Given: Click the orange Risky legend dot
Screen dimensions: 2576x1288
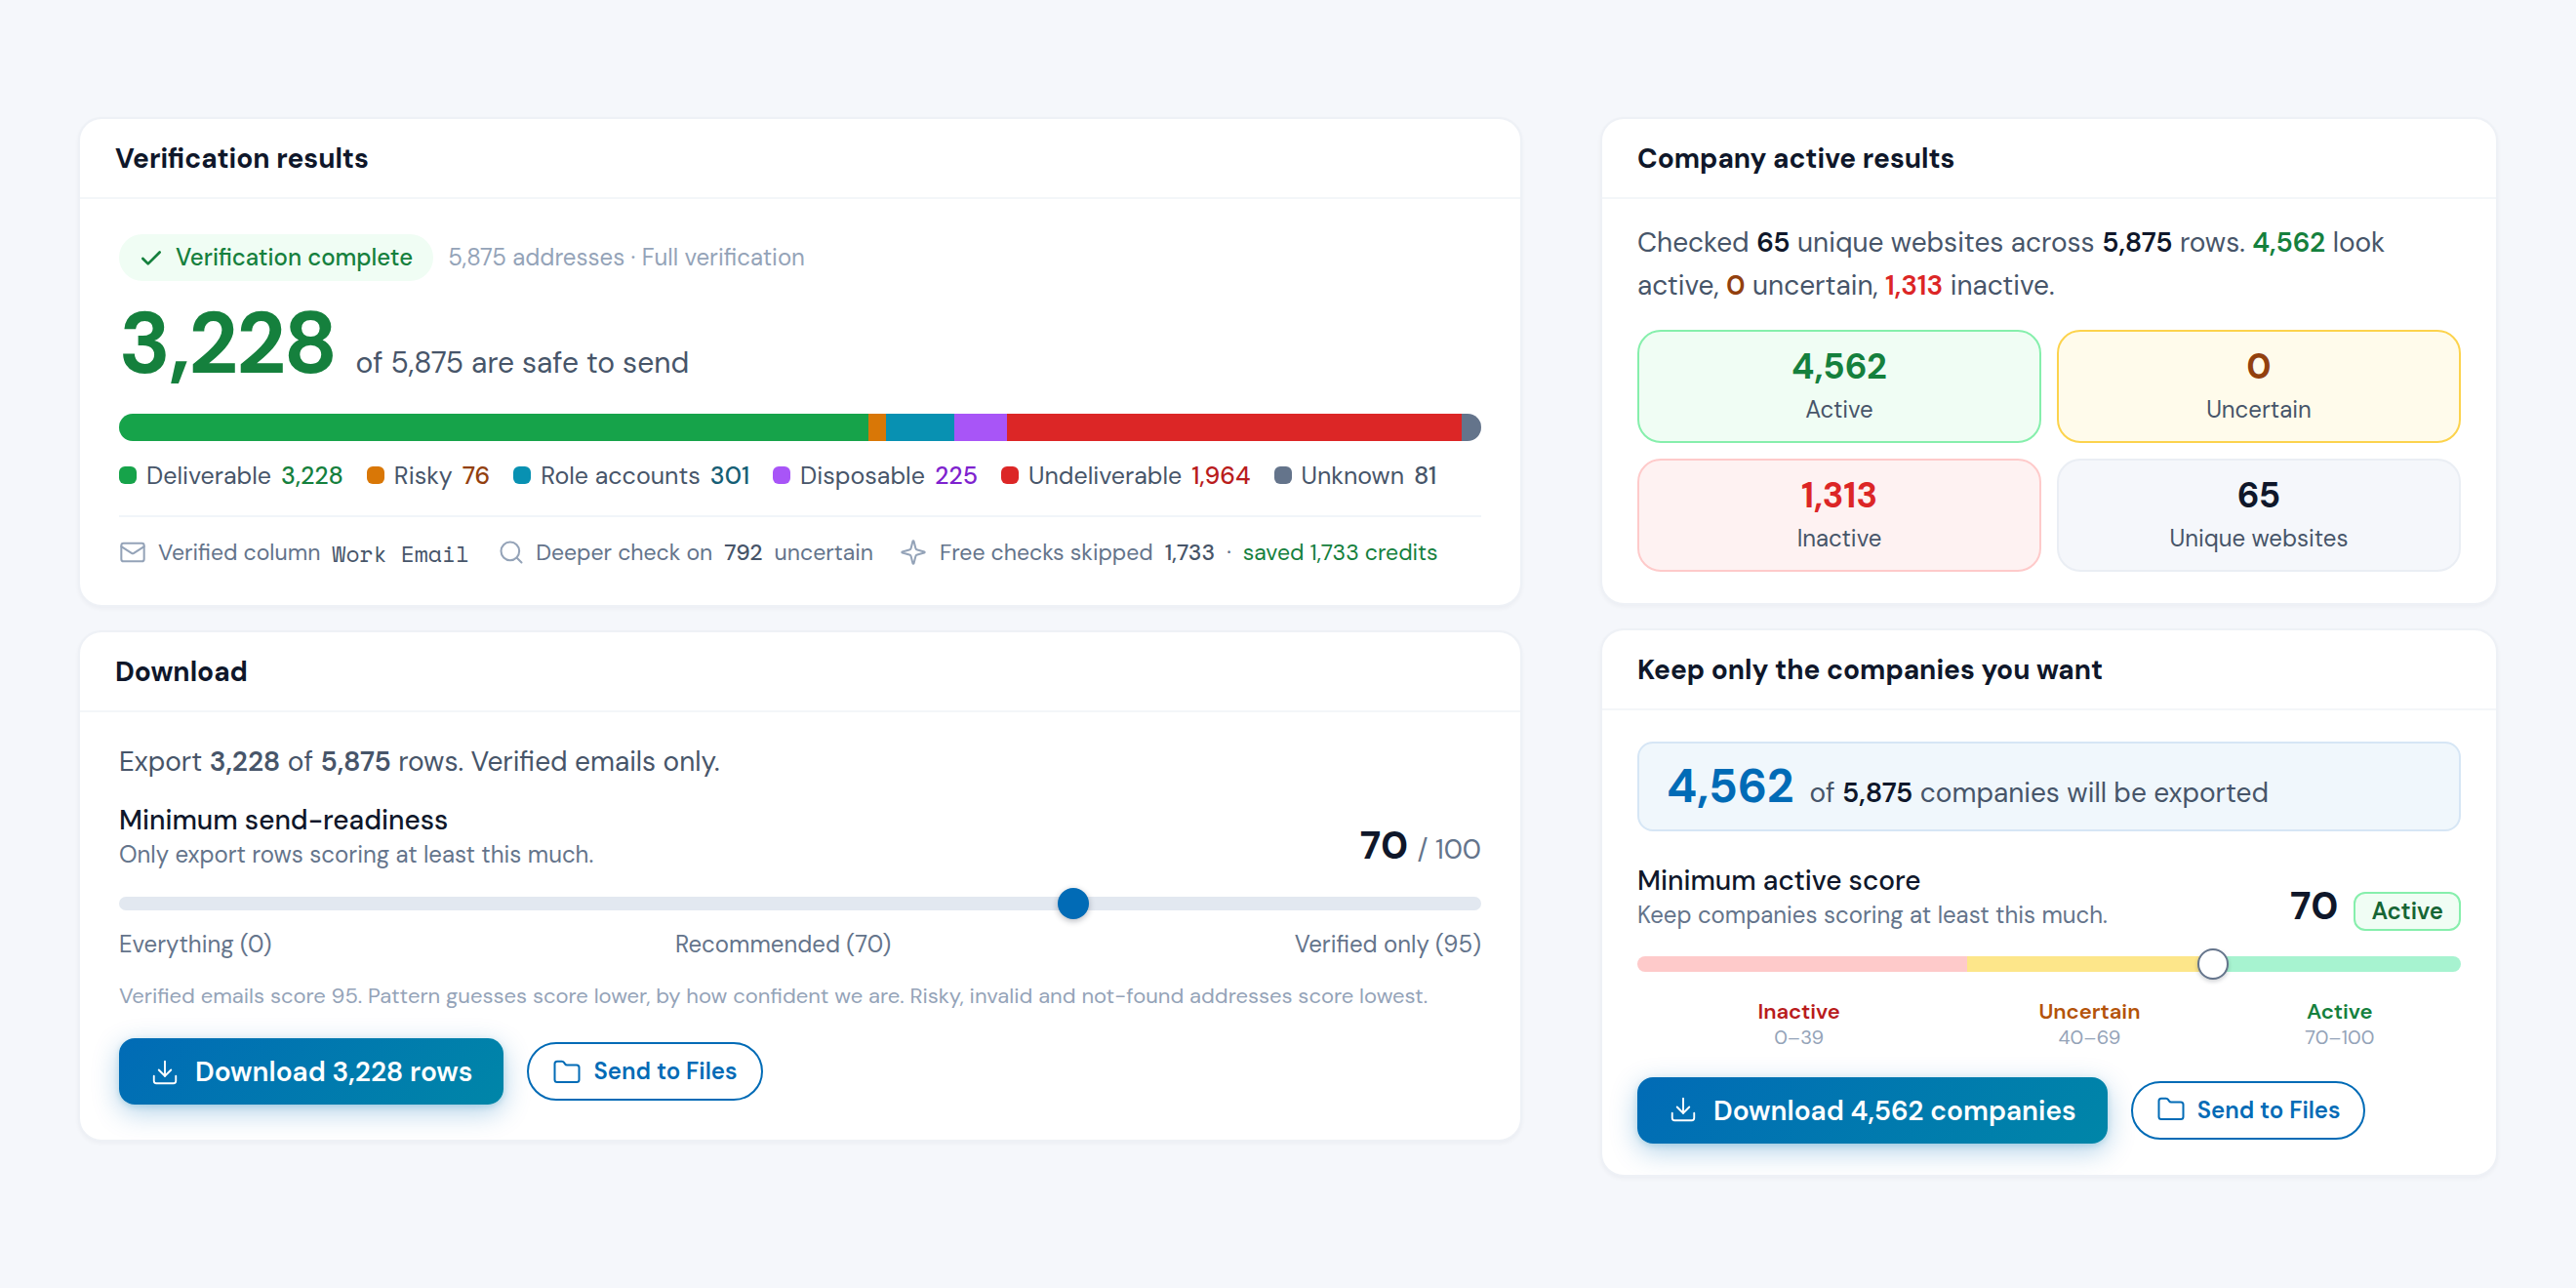Looking at the screenshot, I should [375, 476].
